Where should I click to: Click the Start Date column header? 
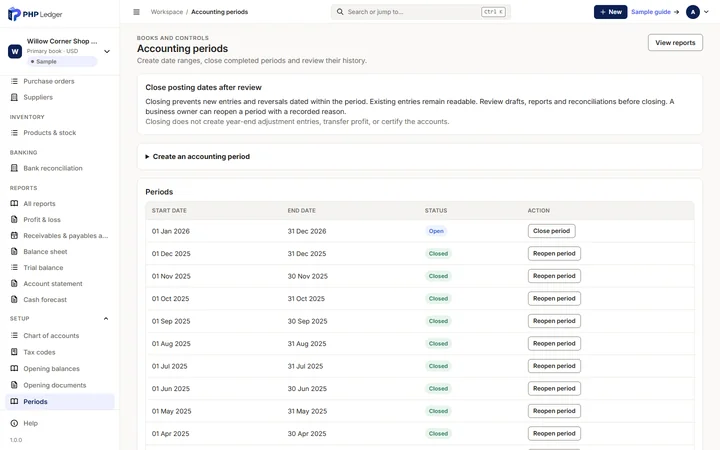(169, 211)
